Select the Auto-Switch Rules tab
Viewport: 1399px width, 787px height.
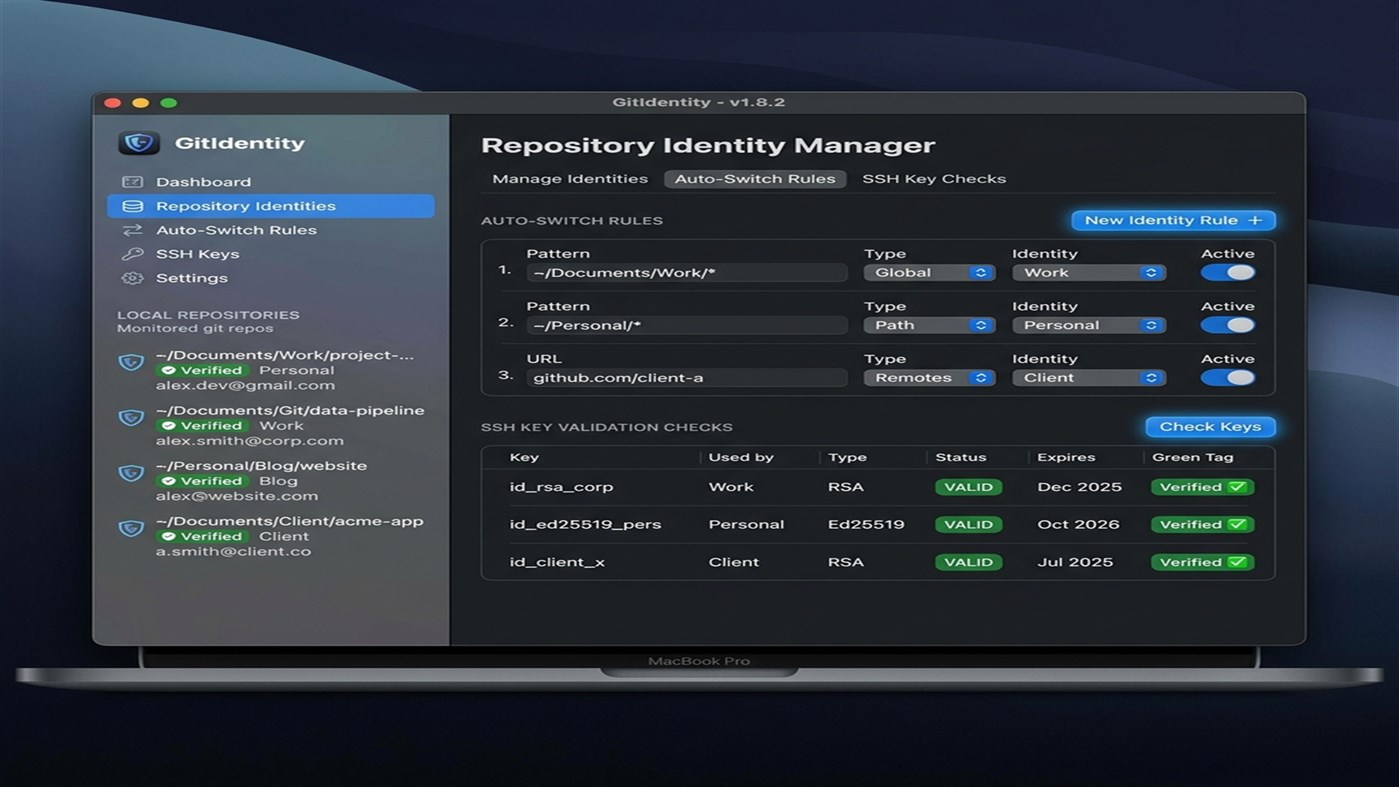pyautogui.click(x=755, y=179)
